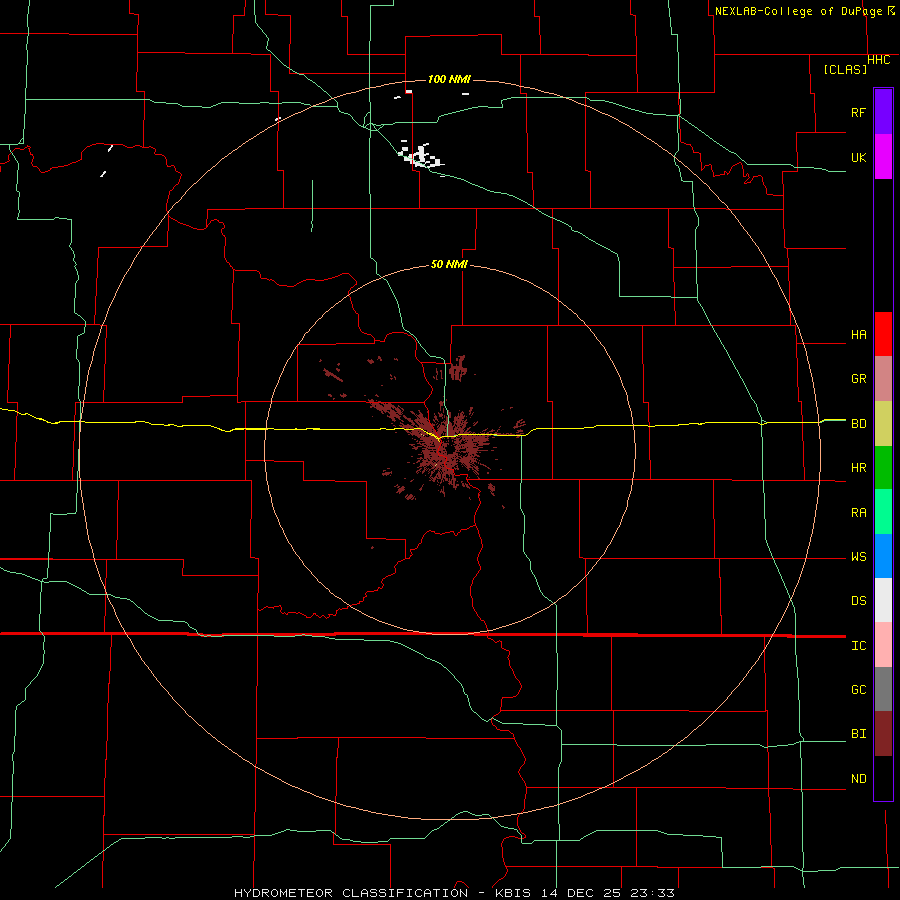Click the pink GR legend color swatch
This screenshot has width=900, height=900.
point(883,379)
